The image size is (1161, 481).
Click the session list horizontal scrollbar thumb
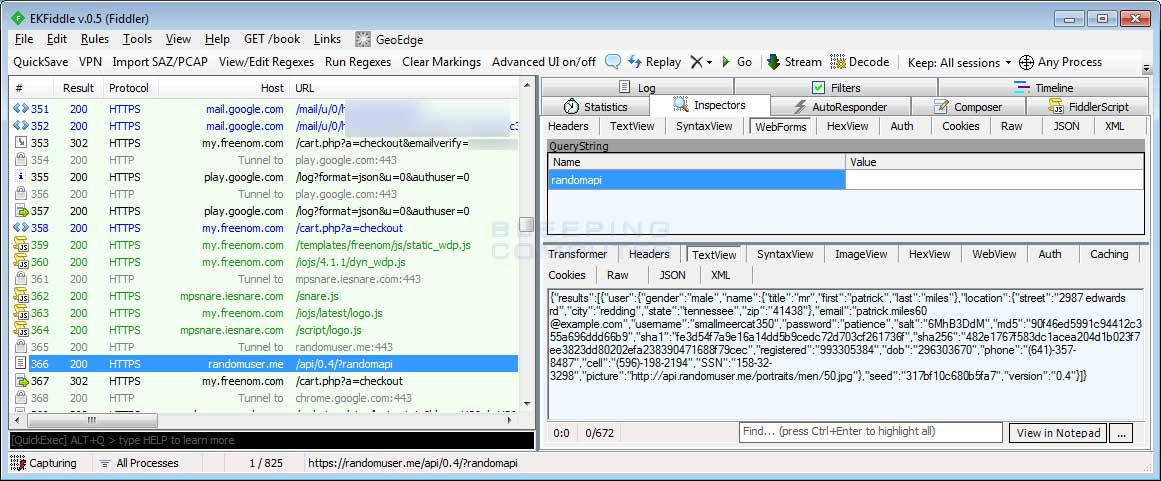pos(92,420)
